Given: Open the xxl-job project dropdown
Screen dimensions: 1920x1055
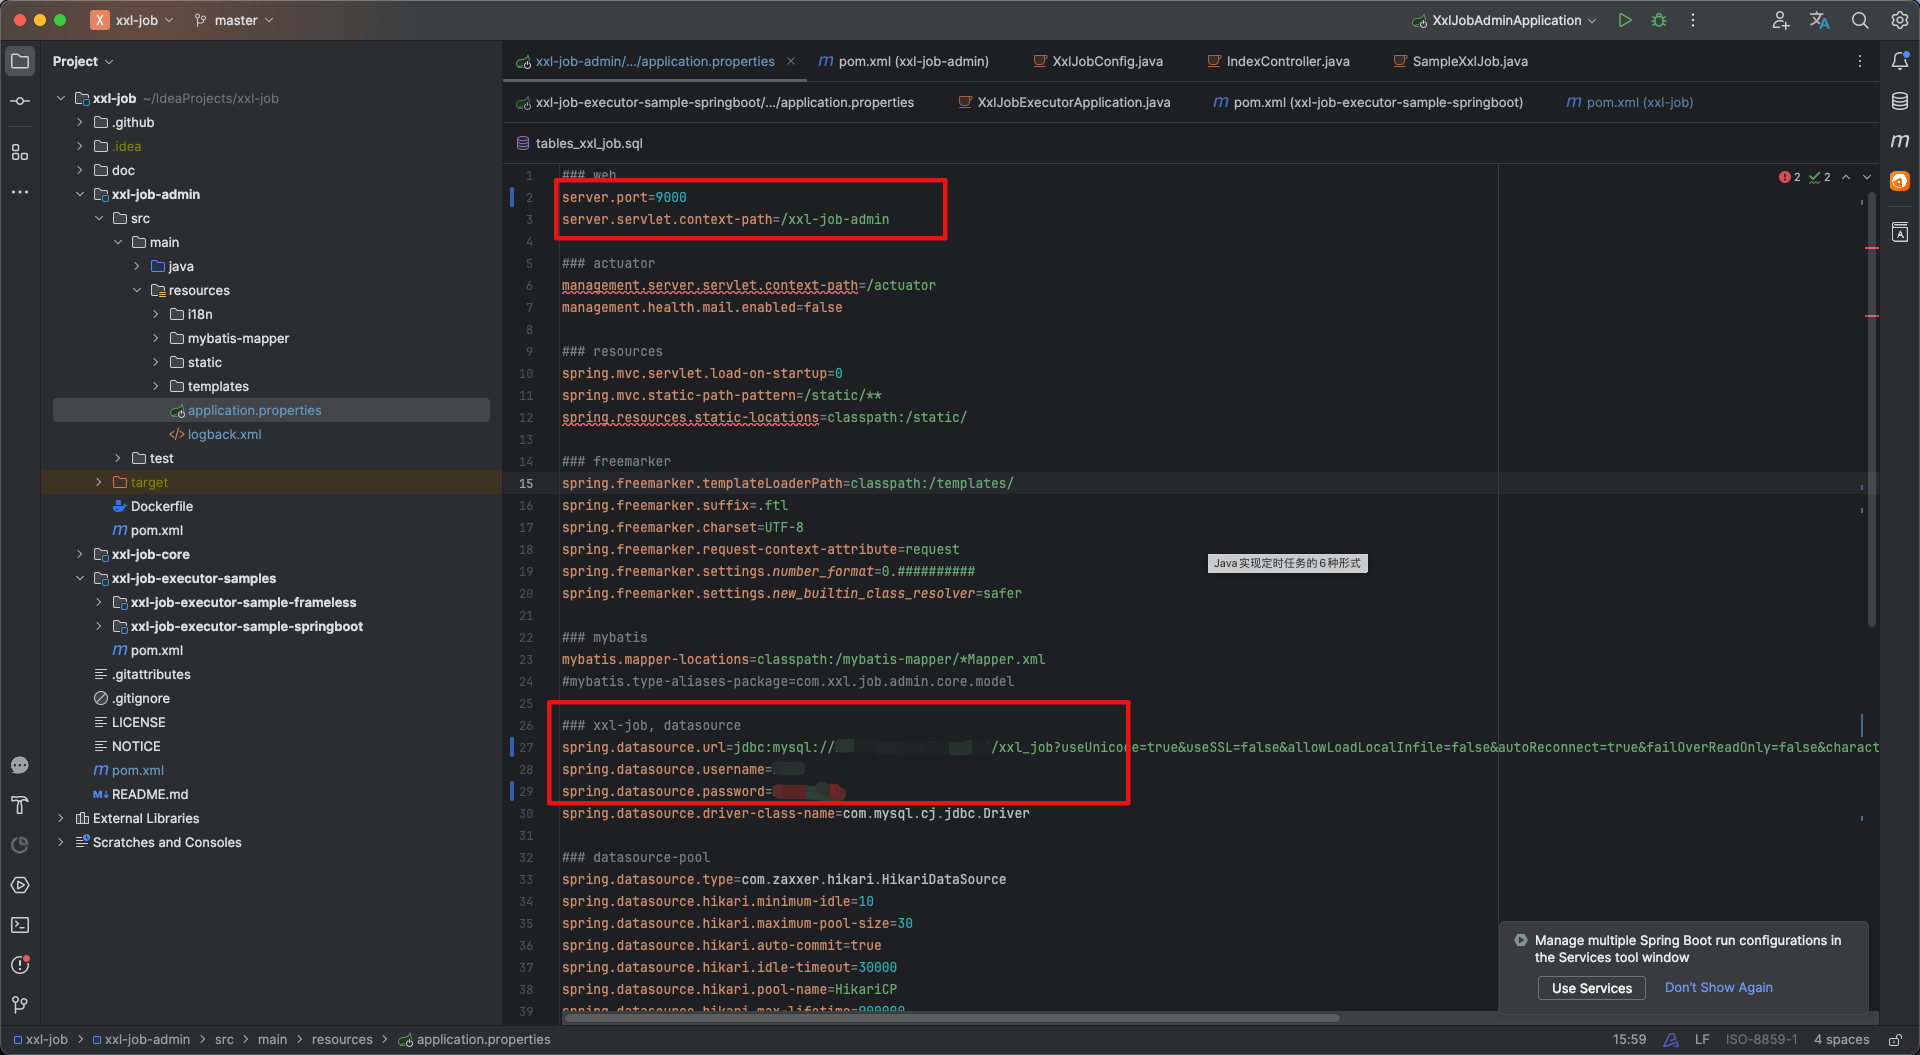Looking at the screenshot, I should pyautogui.click(x=133, y=20).
